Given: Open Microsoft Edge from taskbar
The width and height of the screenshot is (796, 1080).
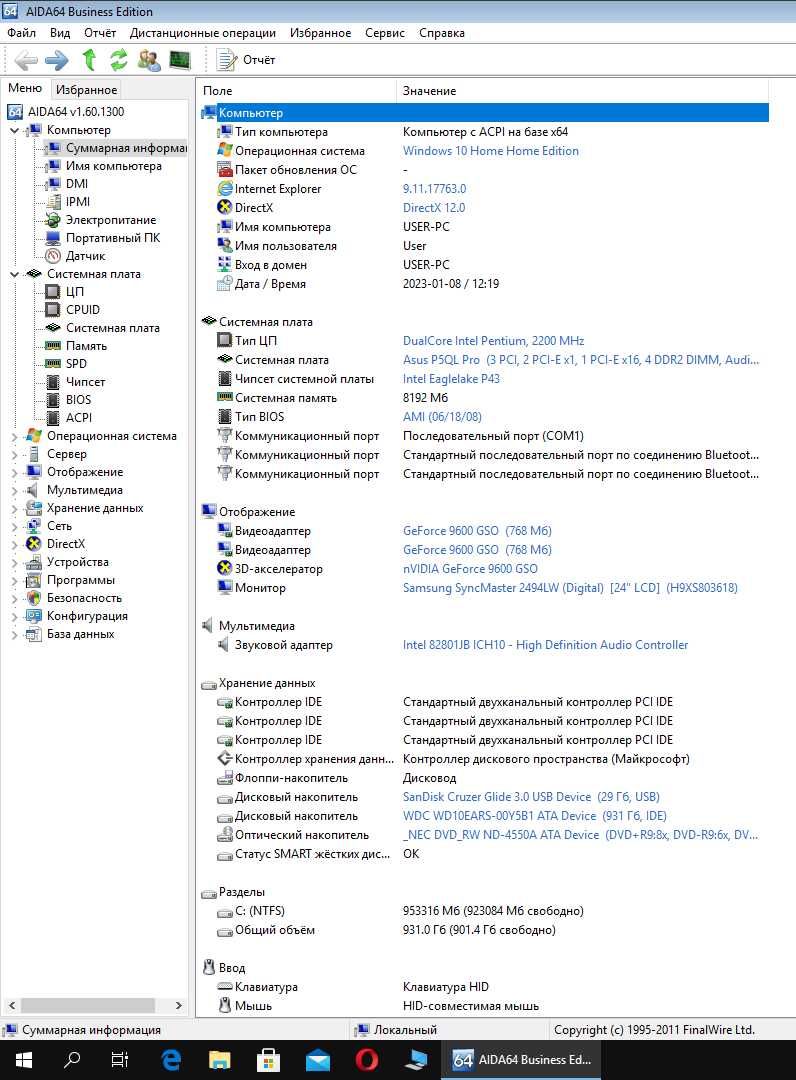Looking at the screenshot, I should pos(170,1060).
